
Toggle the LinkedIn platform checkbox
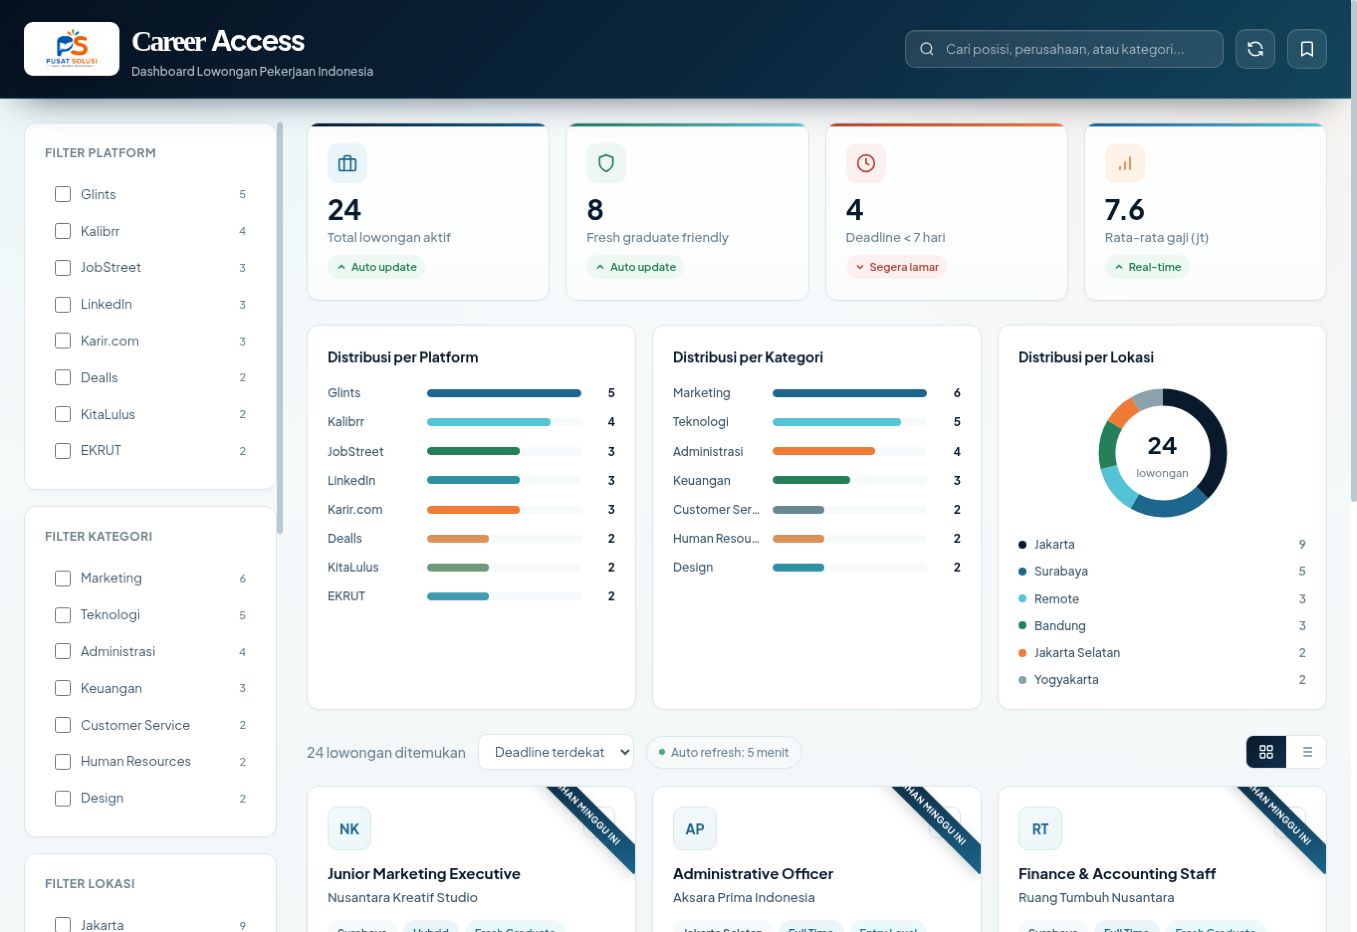click(x=63, y=304)
